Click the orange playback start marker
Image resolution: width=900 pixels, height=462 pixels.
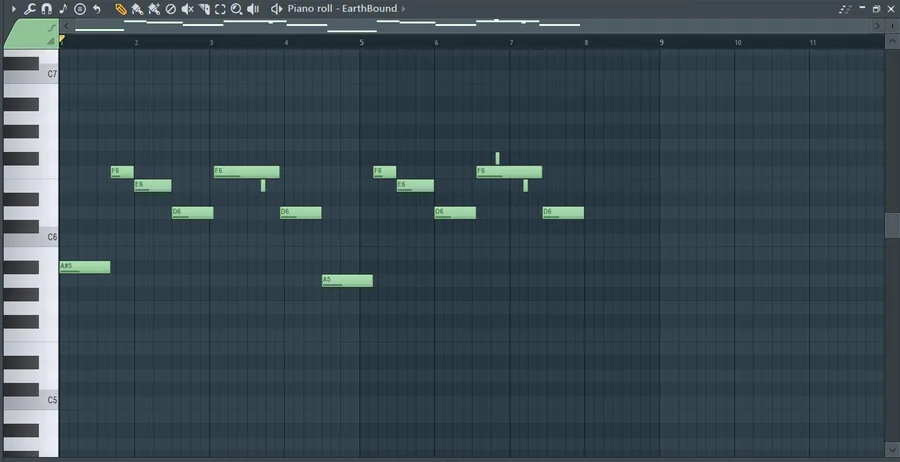(62, 38)
